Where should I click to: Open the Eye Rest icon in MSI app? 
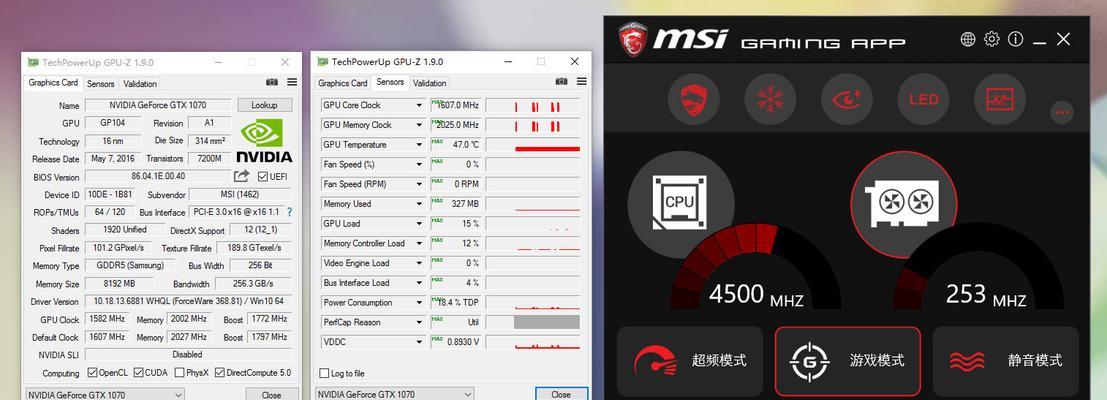tap(847, 99)
